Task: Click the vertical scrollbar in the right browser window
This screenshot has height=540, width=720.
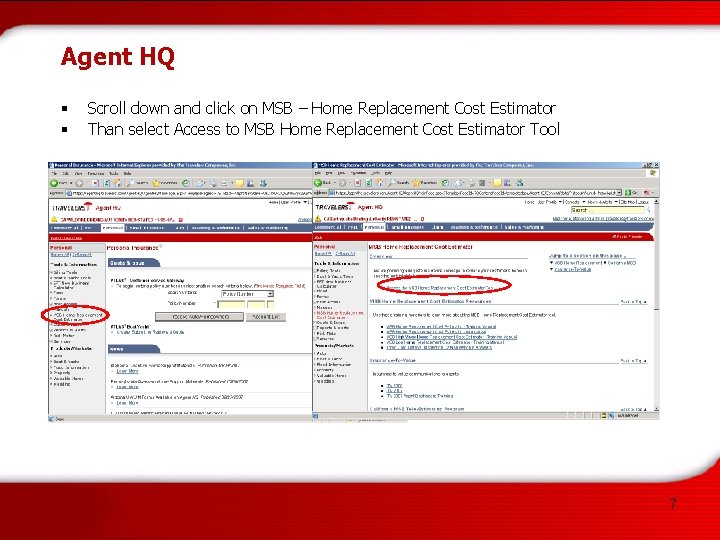Action: coord(656,305)
